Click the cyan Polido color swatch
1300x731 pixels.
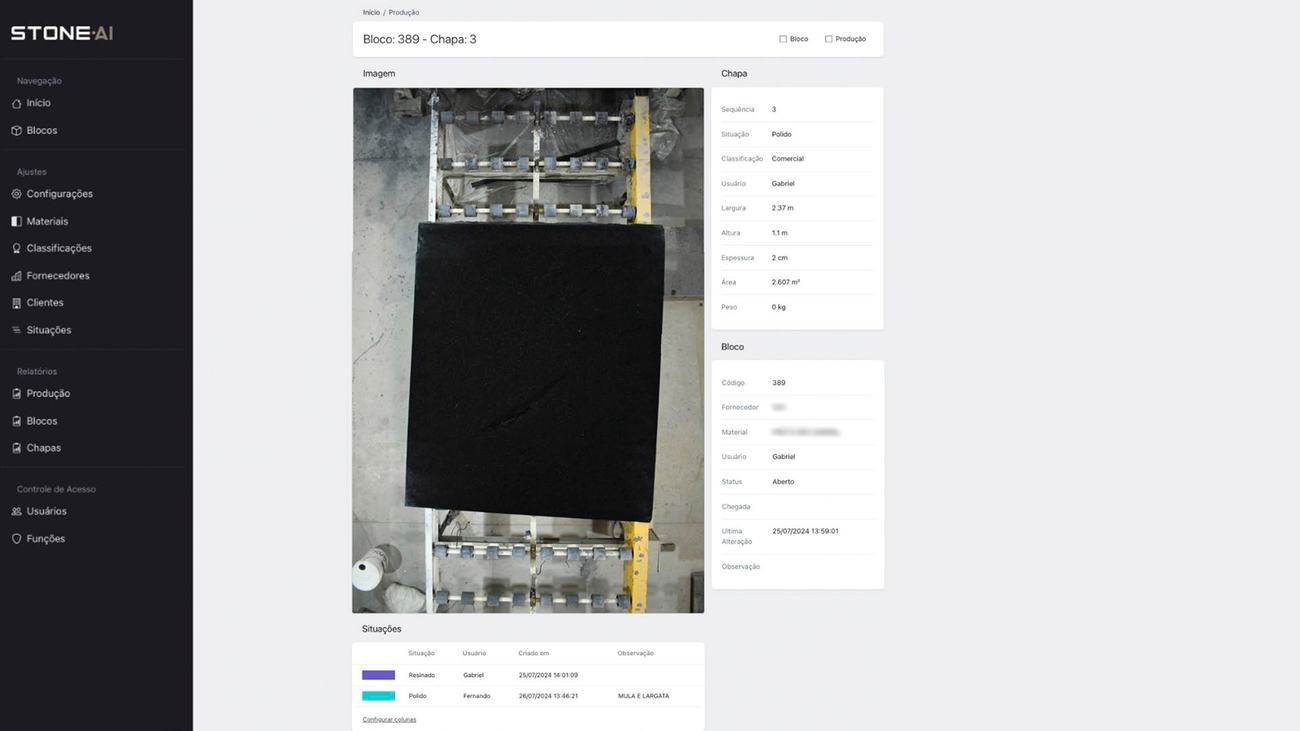[378, 696]
